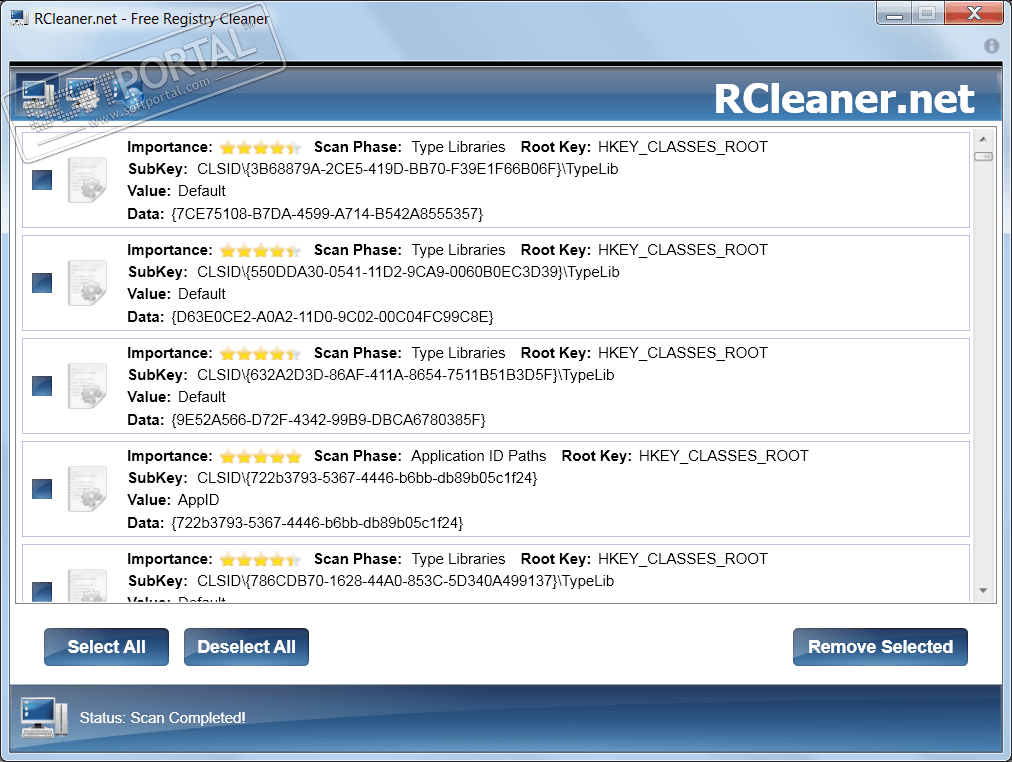Click registry file icon of the 722b3793 entry
Viewport: 1012px width, 762px height.
click(88, 489)
